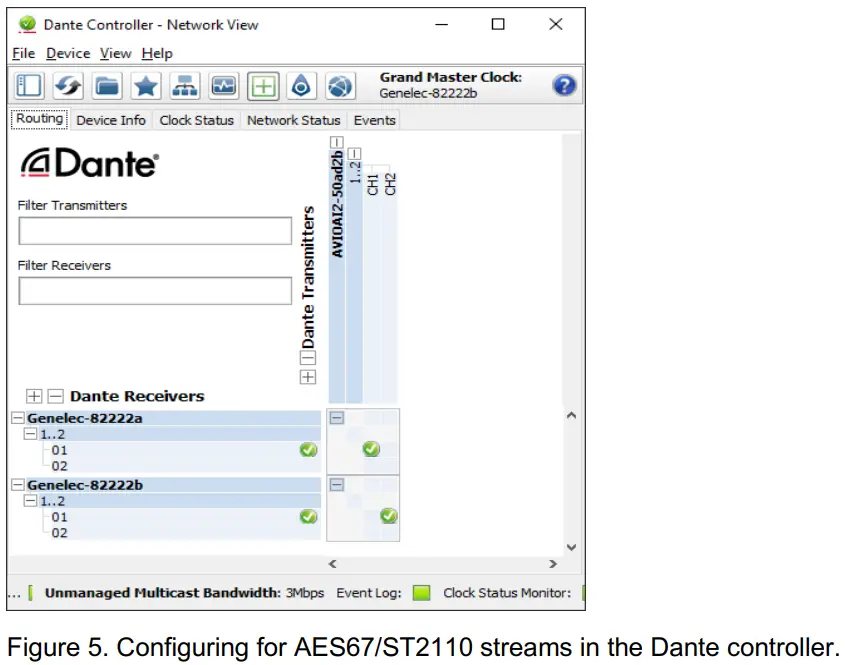
Task: Click the green plus toolbar icon
Action: [x=263, y=86]
